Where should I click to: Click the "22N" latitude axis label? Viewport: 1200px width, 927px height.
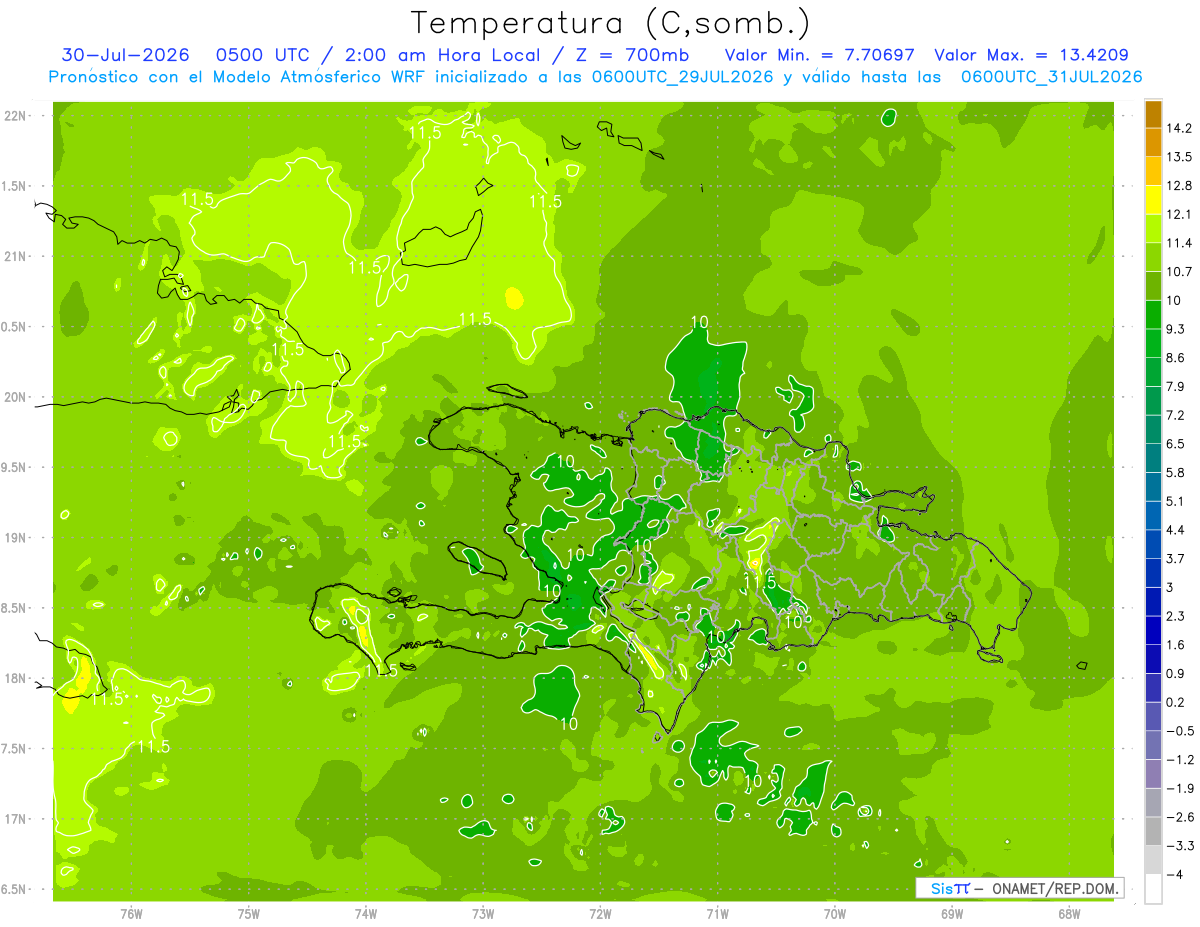coord(17,115)
